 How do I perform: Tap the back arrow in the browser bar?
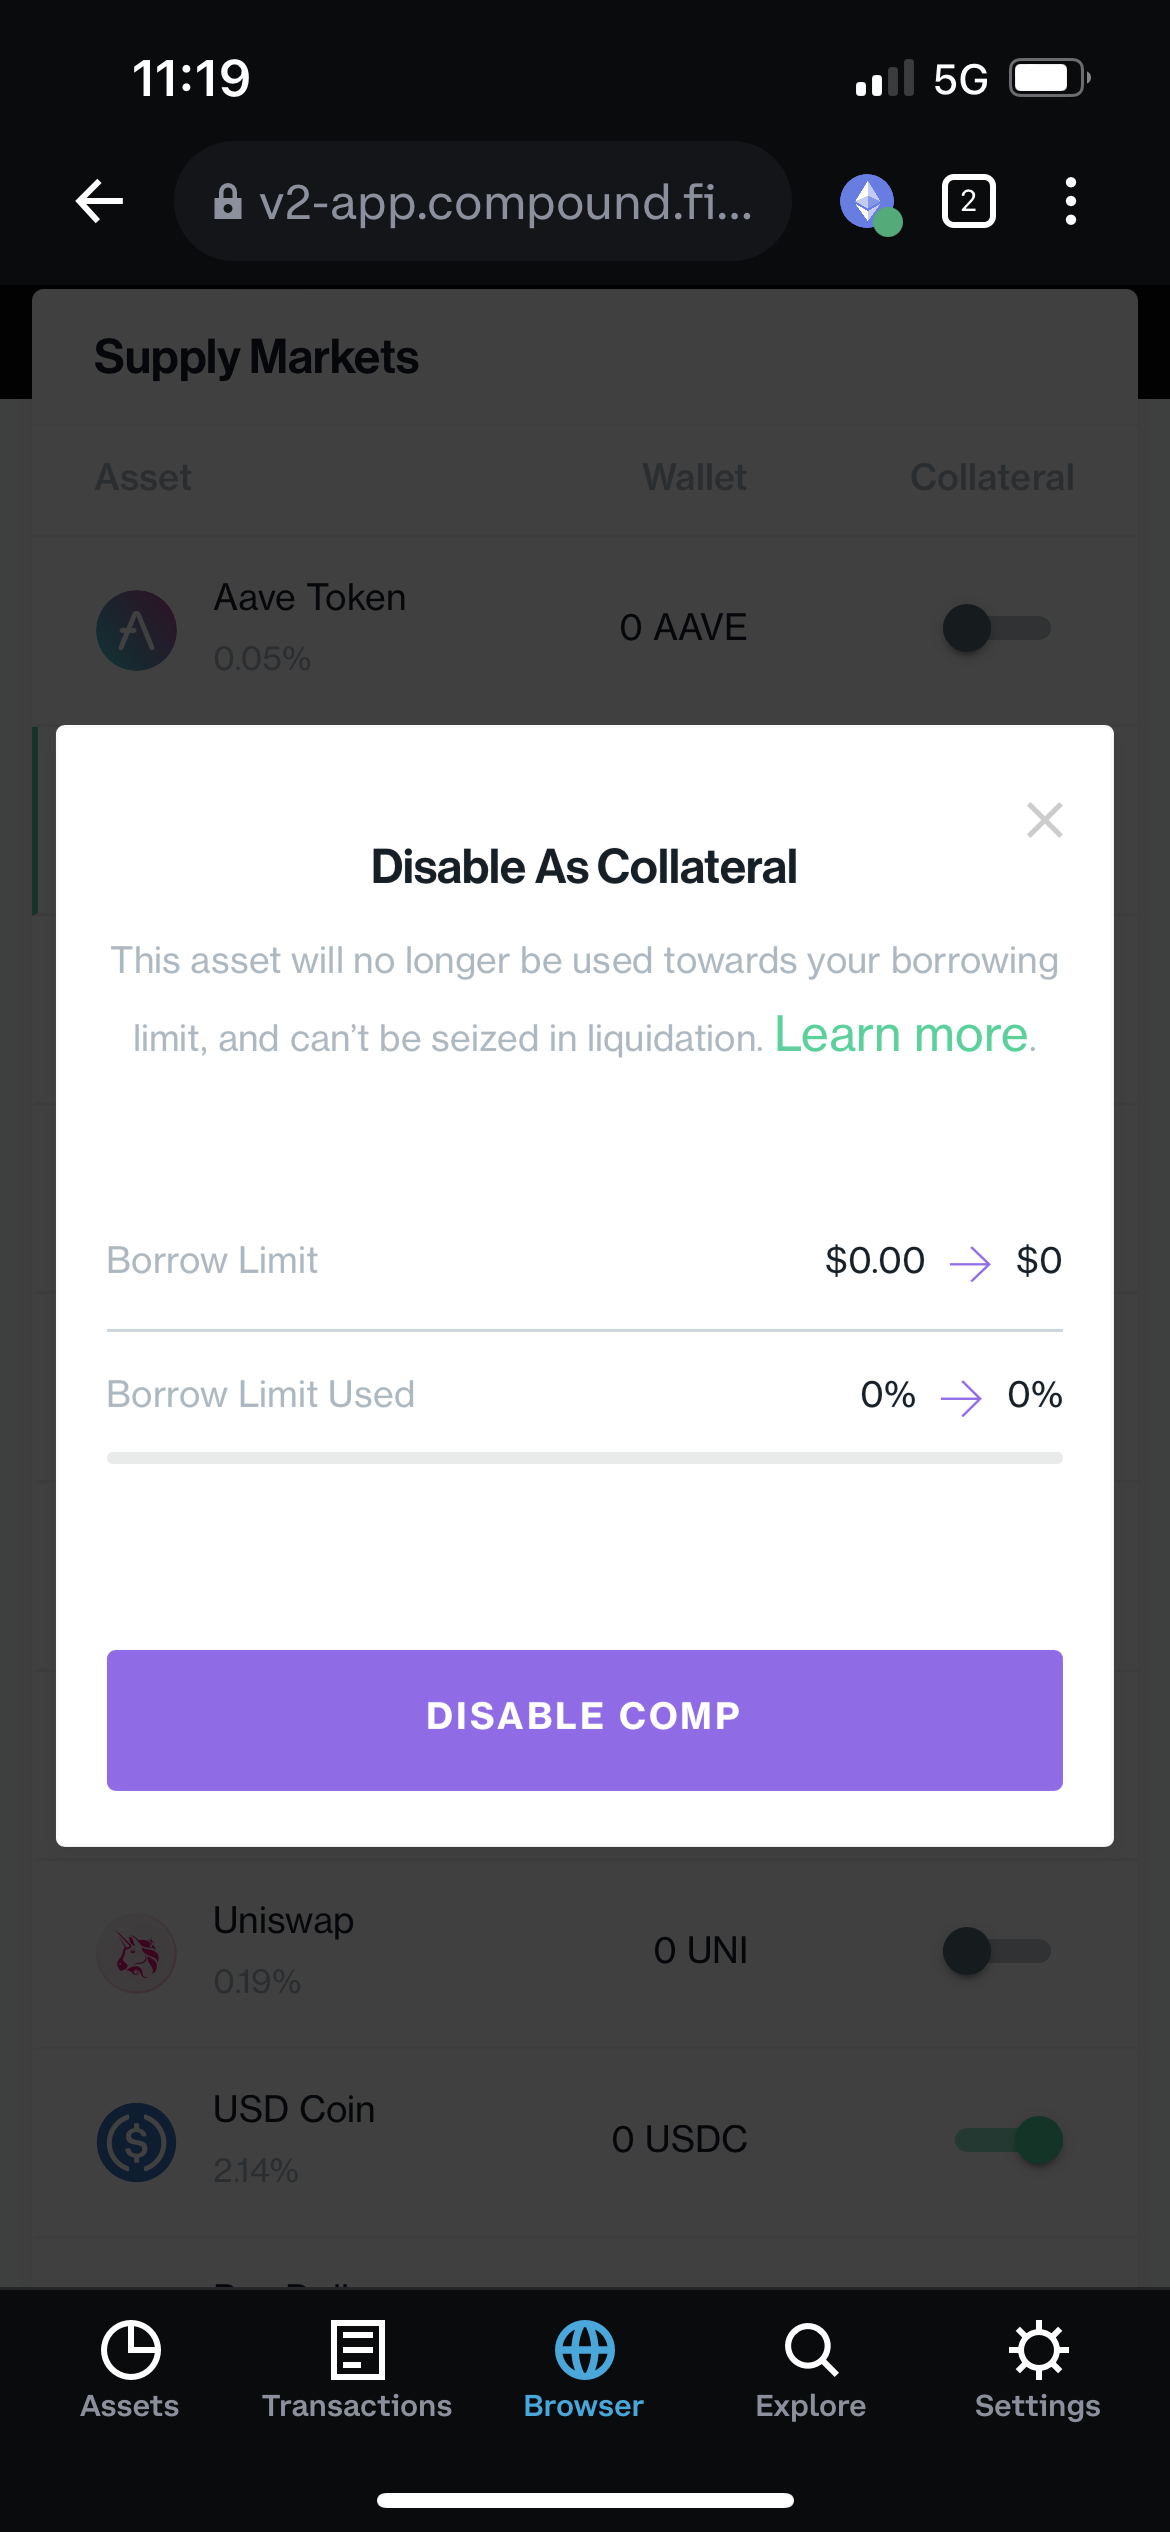click(x=97, y=201)
